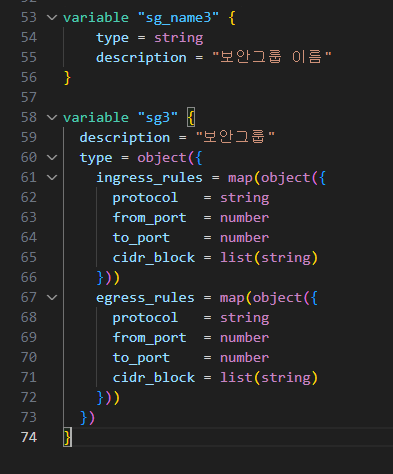Viewport: 393px width, 474px height.
Task: Click from_port key on line 63
Action: tap(149, 218)
